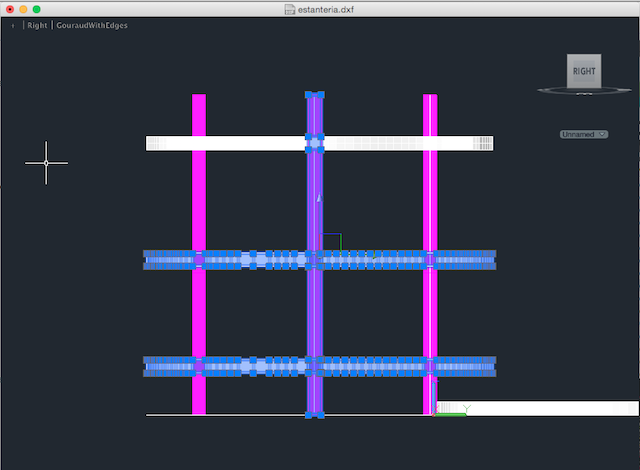Click the bottom grip of selected center post

tap(315, 415)
